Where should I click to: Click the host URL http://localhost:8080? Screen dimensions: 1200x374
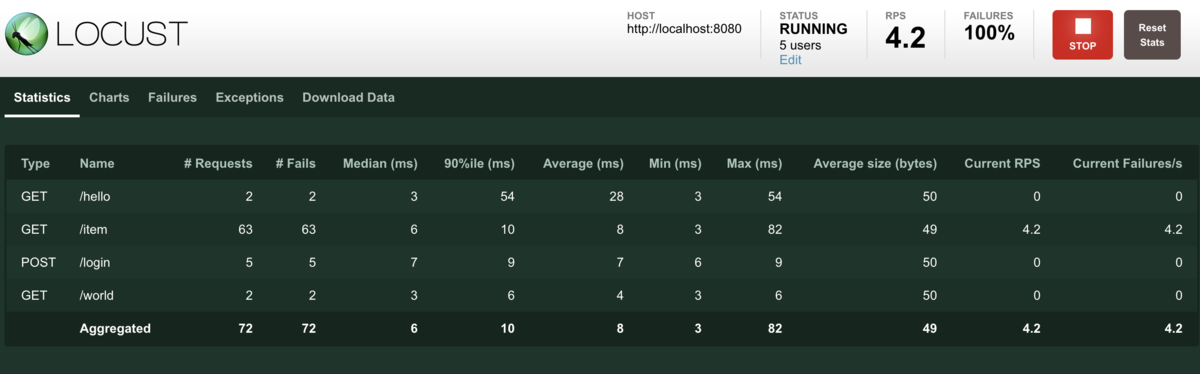click(x=684, y=29)
